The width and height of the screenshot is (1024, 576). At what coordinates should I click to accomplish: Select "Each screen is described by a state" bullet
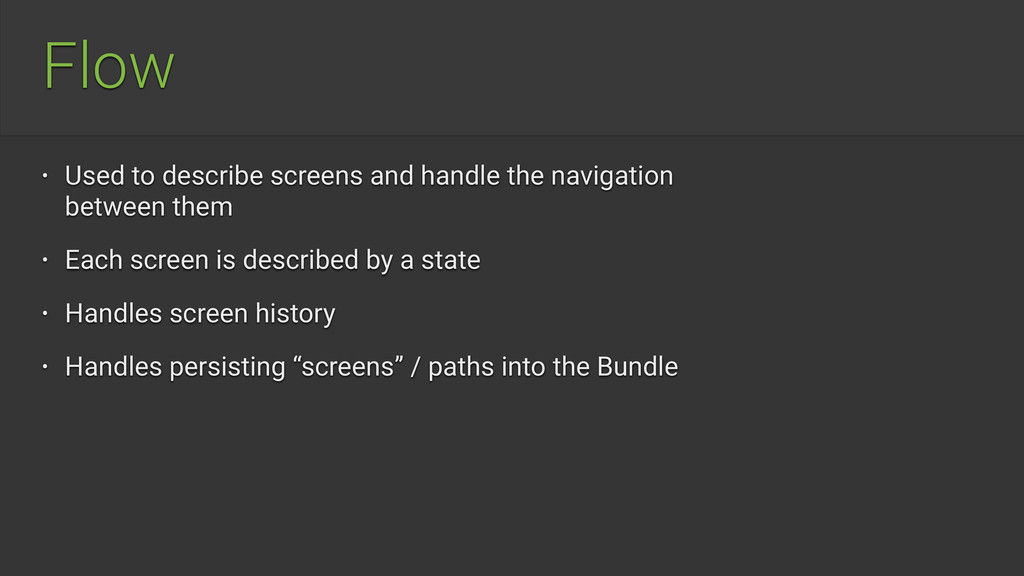tap(272, 260)
